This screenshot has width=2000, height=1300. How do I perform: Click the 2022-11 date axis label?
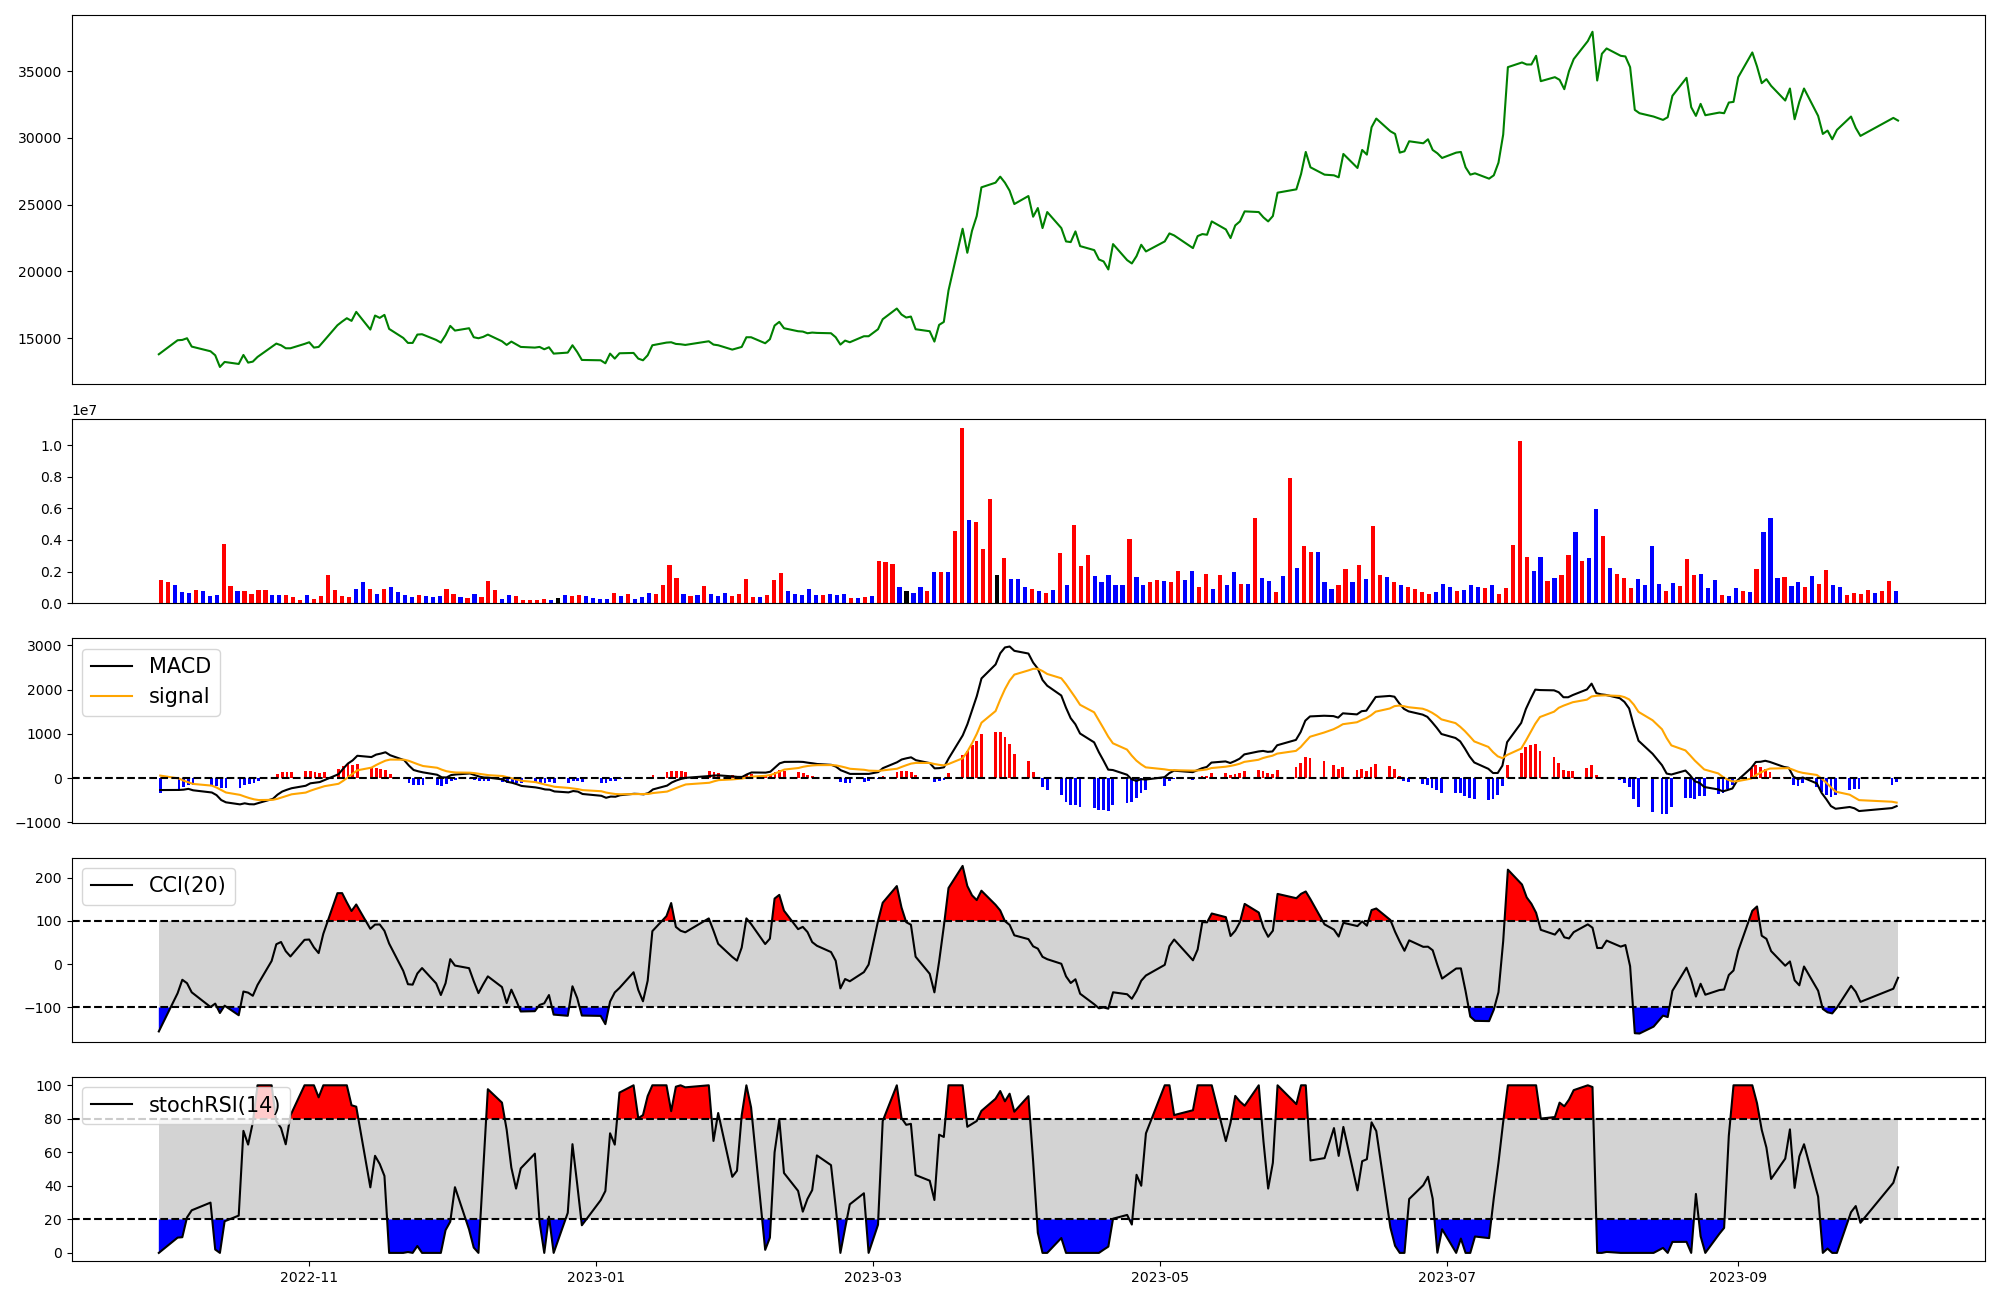[x=309, y=1277]
